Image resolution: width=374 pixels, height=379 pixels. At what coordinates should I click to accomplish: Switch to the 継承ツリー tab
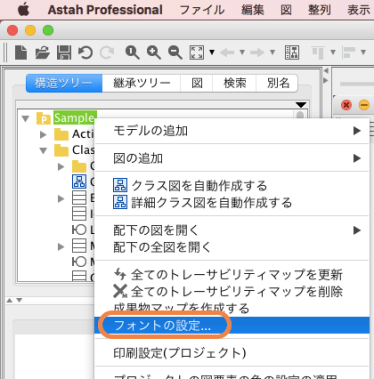(x=141, y=83)
